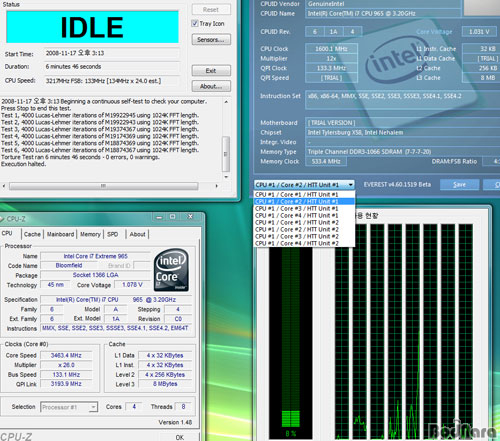The height and width of the screenshot is (441, 500).
Task: Click the log's vertical scrollbar thumb
Action: 226,154
